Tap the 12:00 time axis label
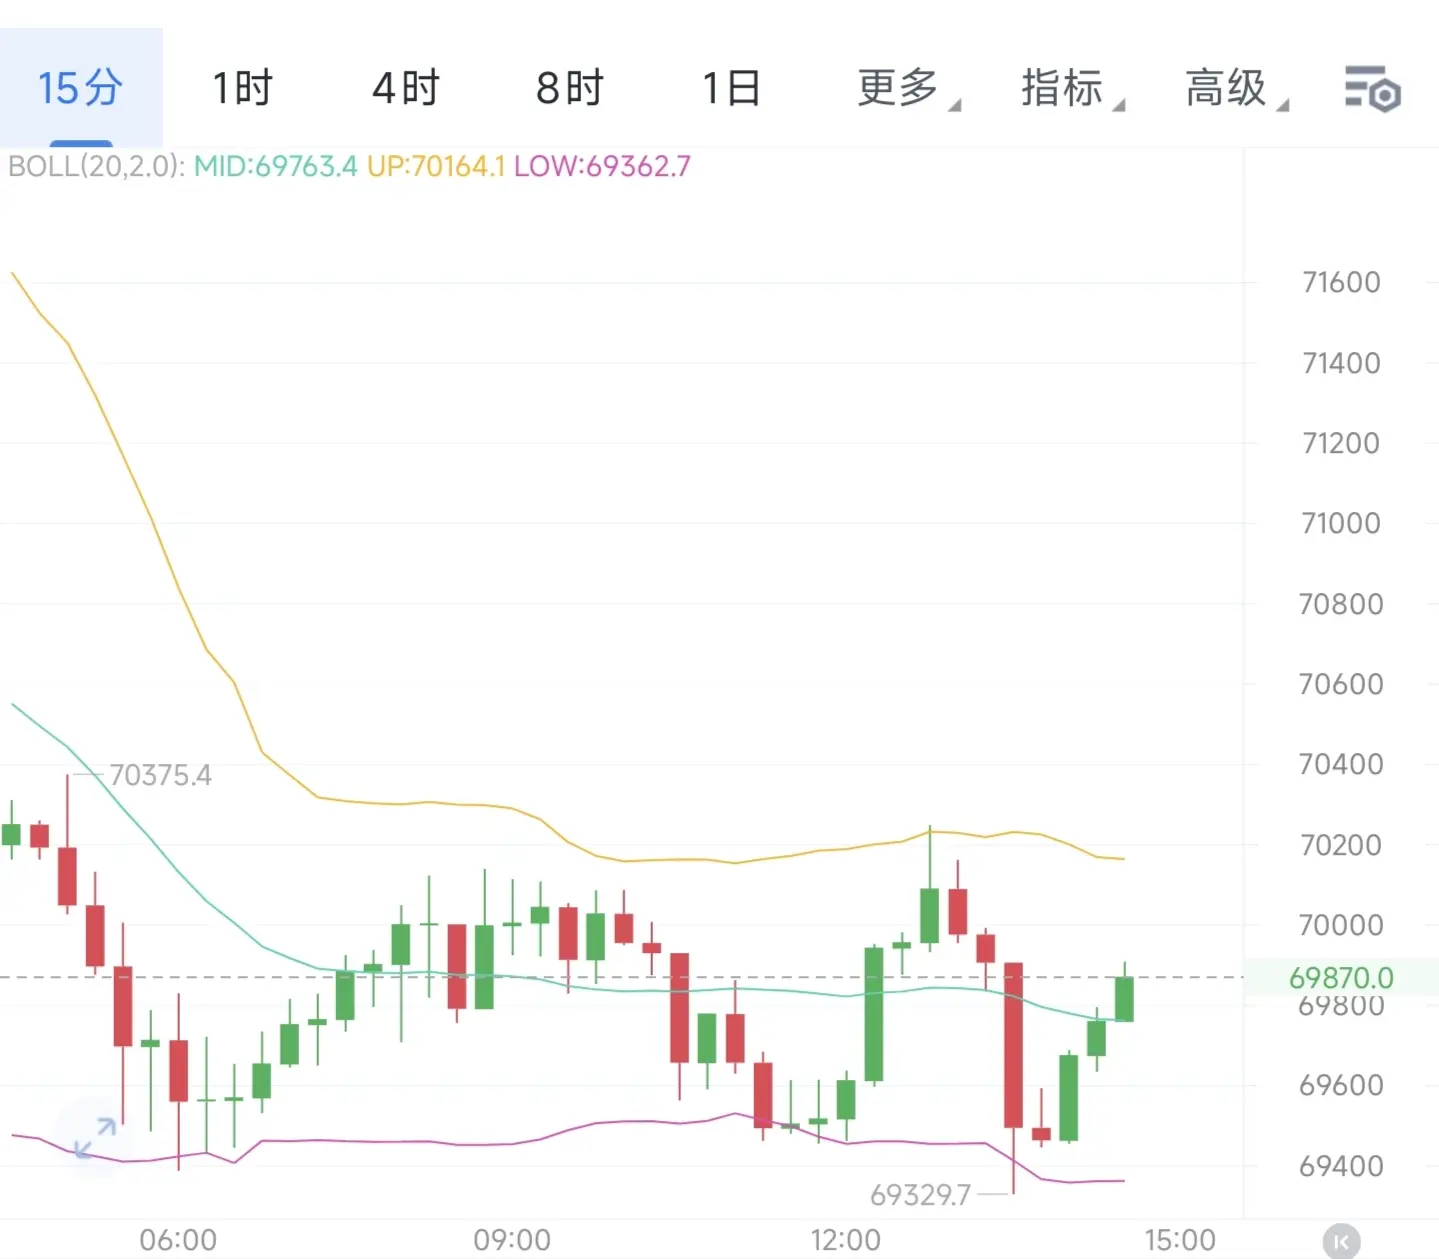 pyautogui.click(x=846, y=1240)
